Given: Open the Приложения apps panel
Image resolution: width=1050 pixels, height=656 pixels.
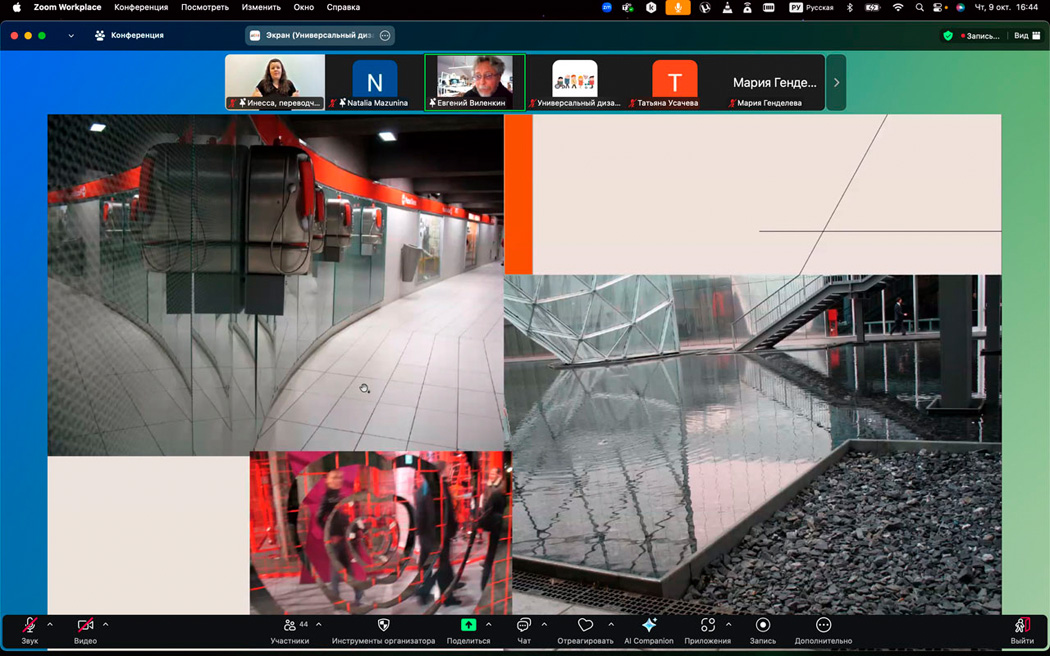Looking at the screenshot, I should (707, 630).
